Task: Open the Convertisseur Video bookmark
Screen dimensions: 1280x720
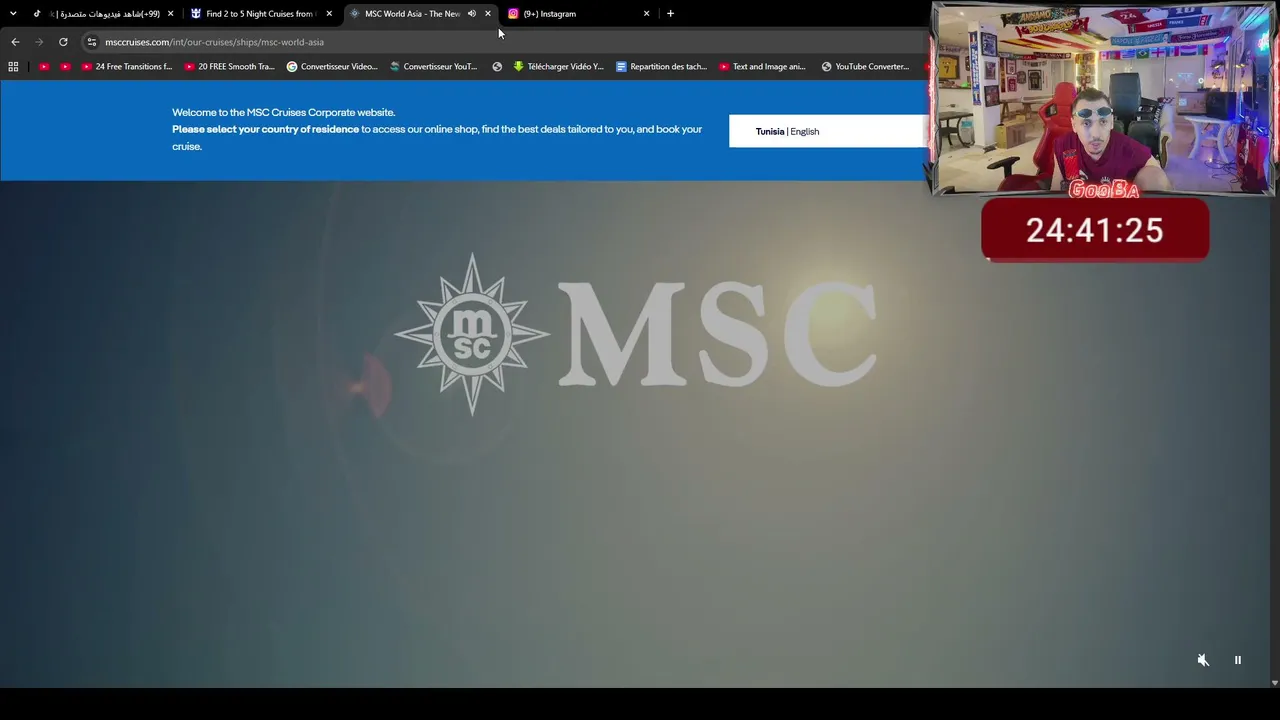Action: (x=332, y=67)
